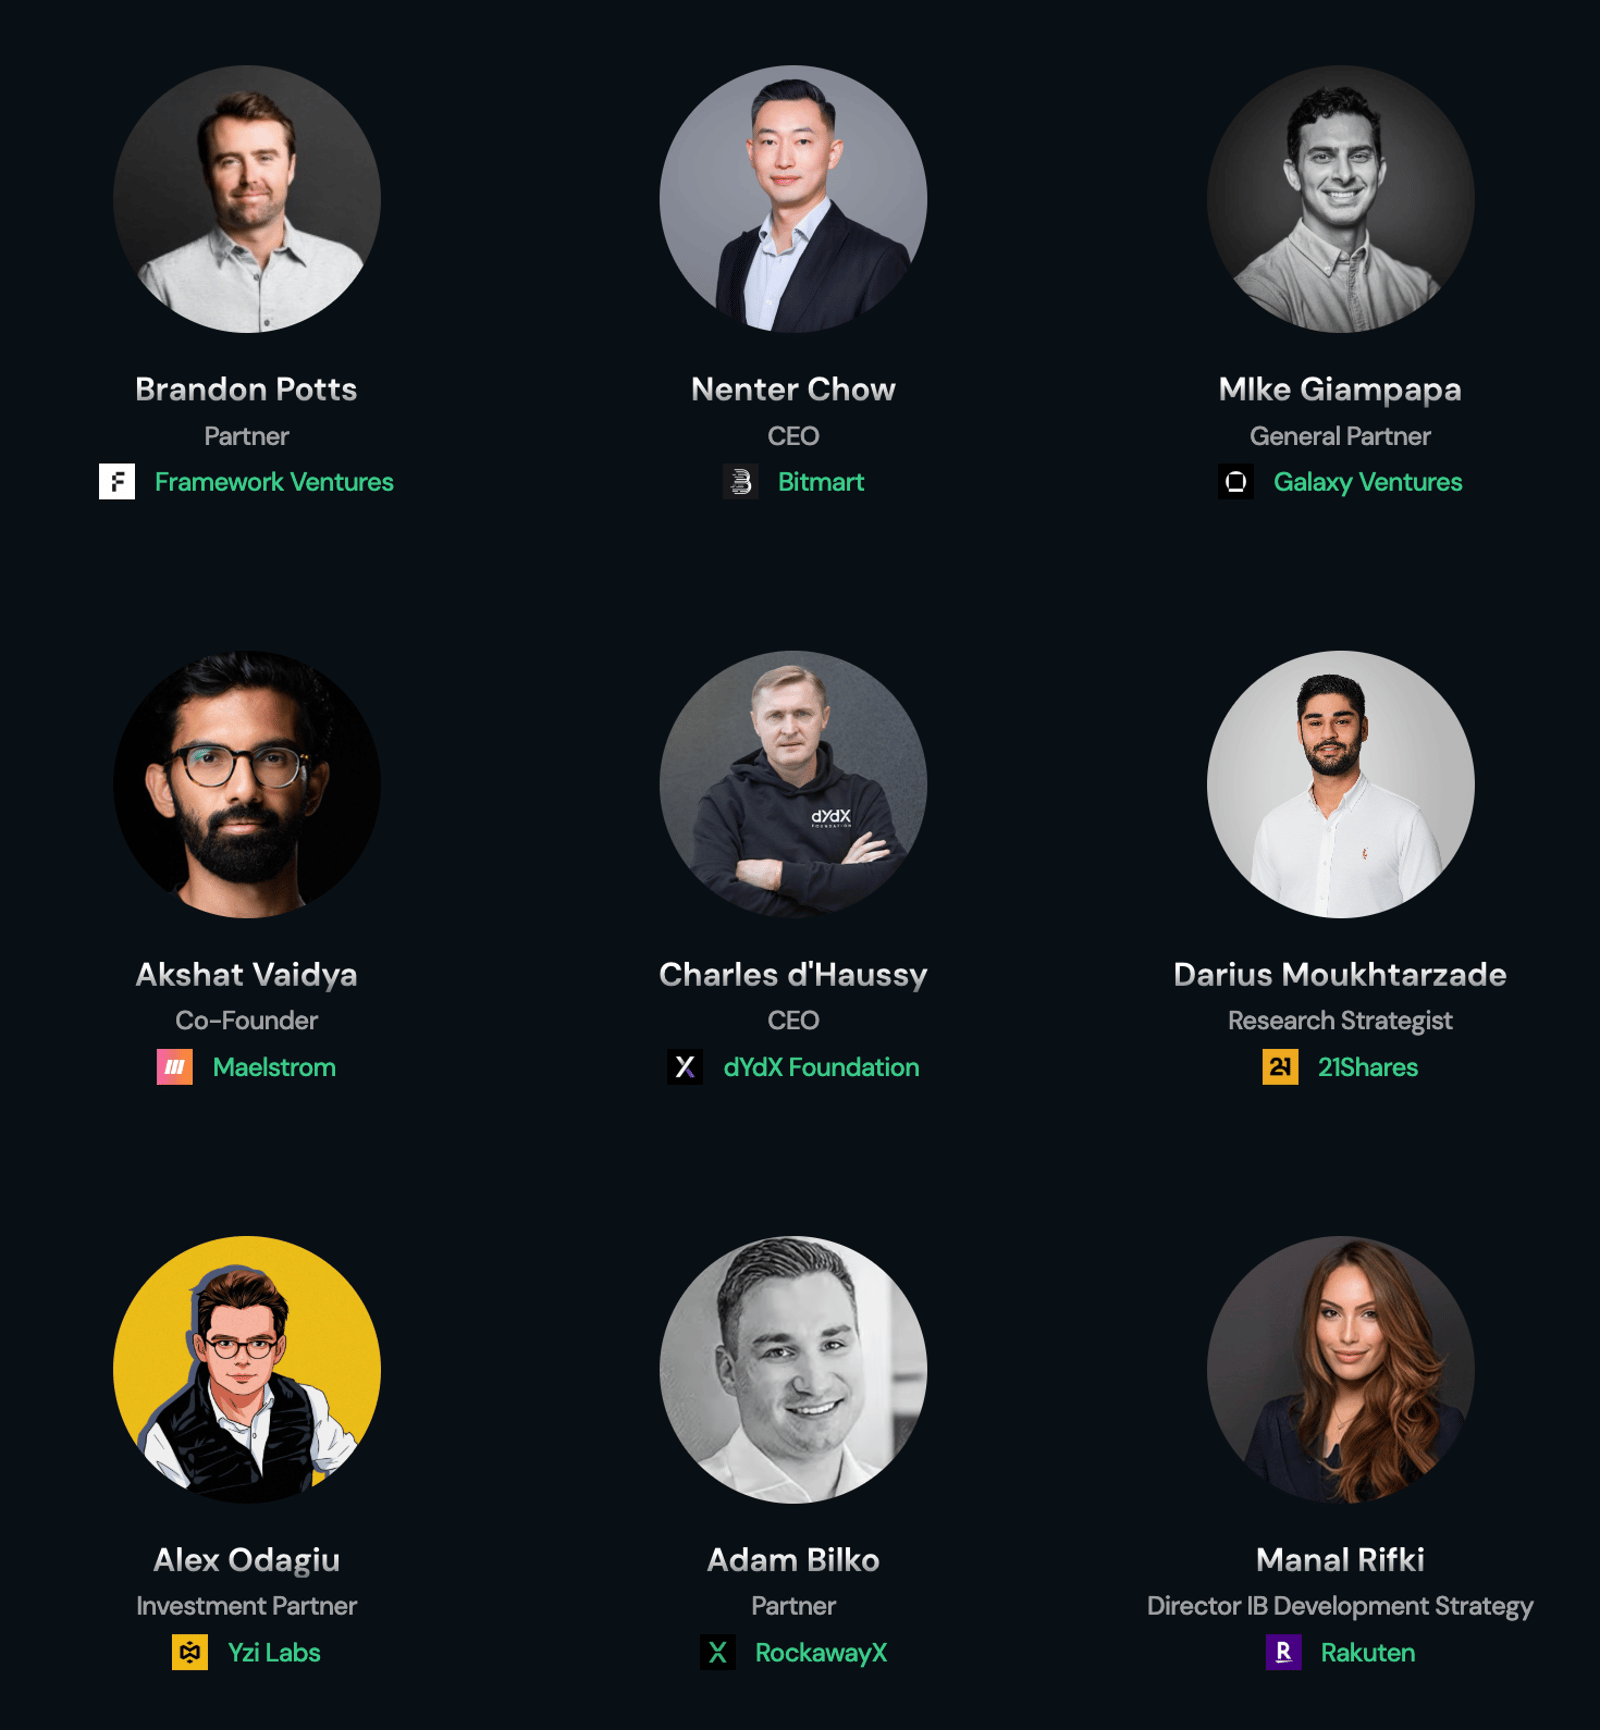The width and height of the screenshot is (1600, 1730).
Task: Open Alex Odagiu's illustrated avatar
Action: 247,1369
